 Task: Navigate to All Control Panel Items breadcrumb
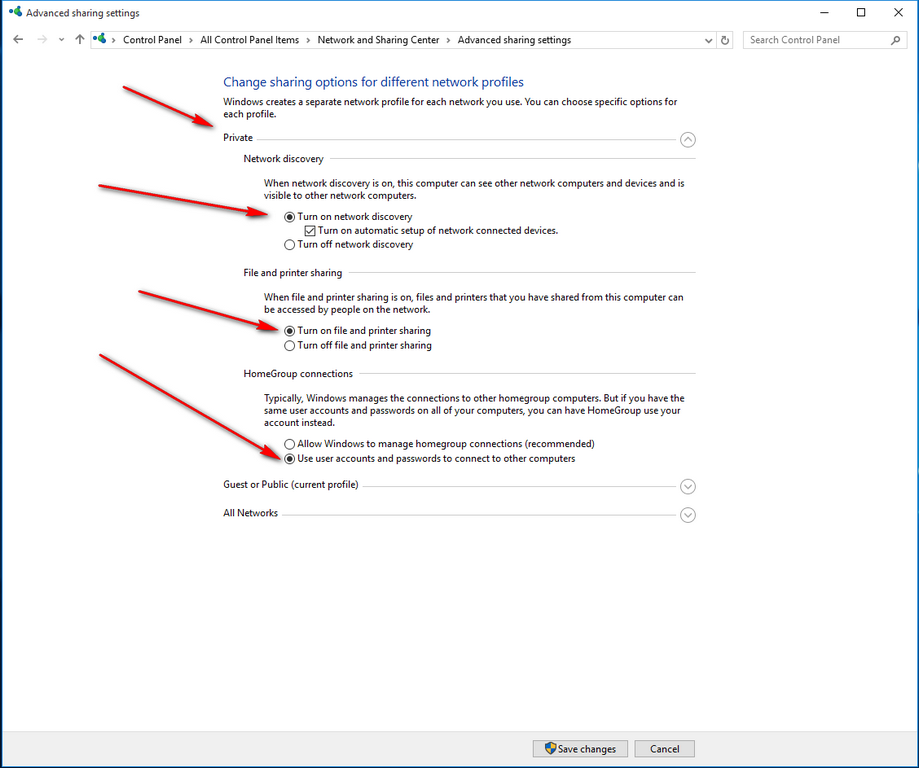250,40
